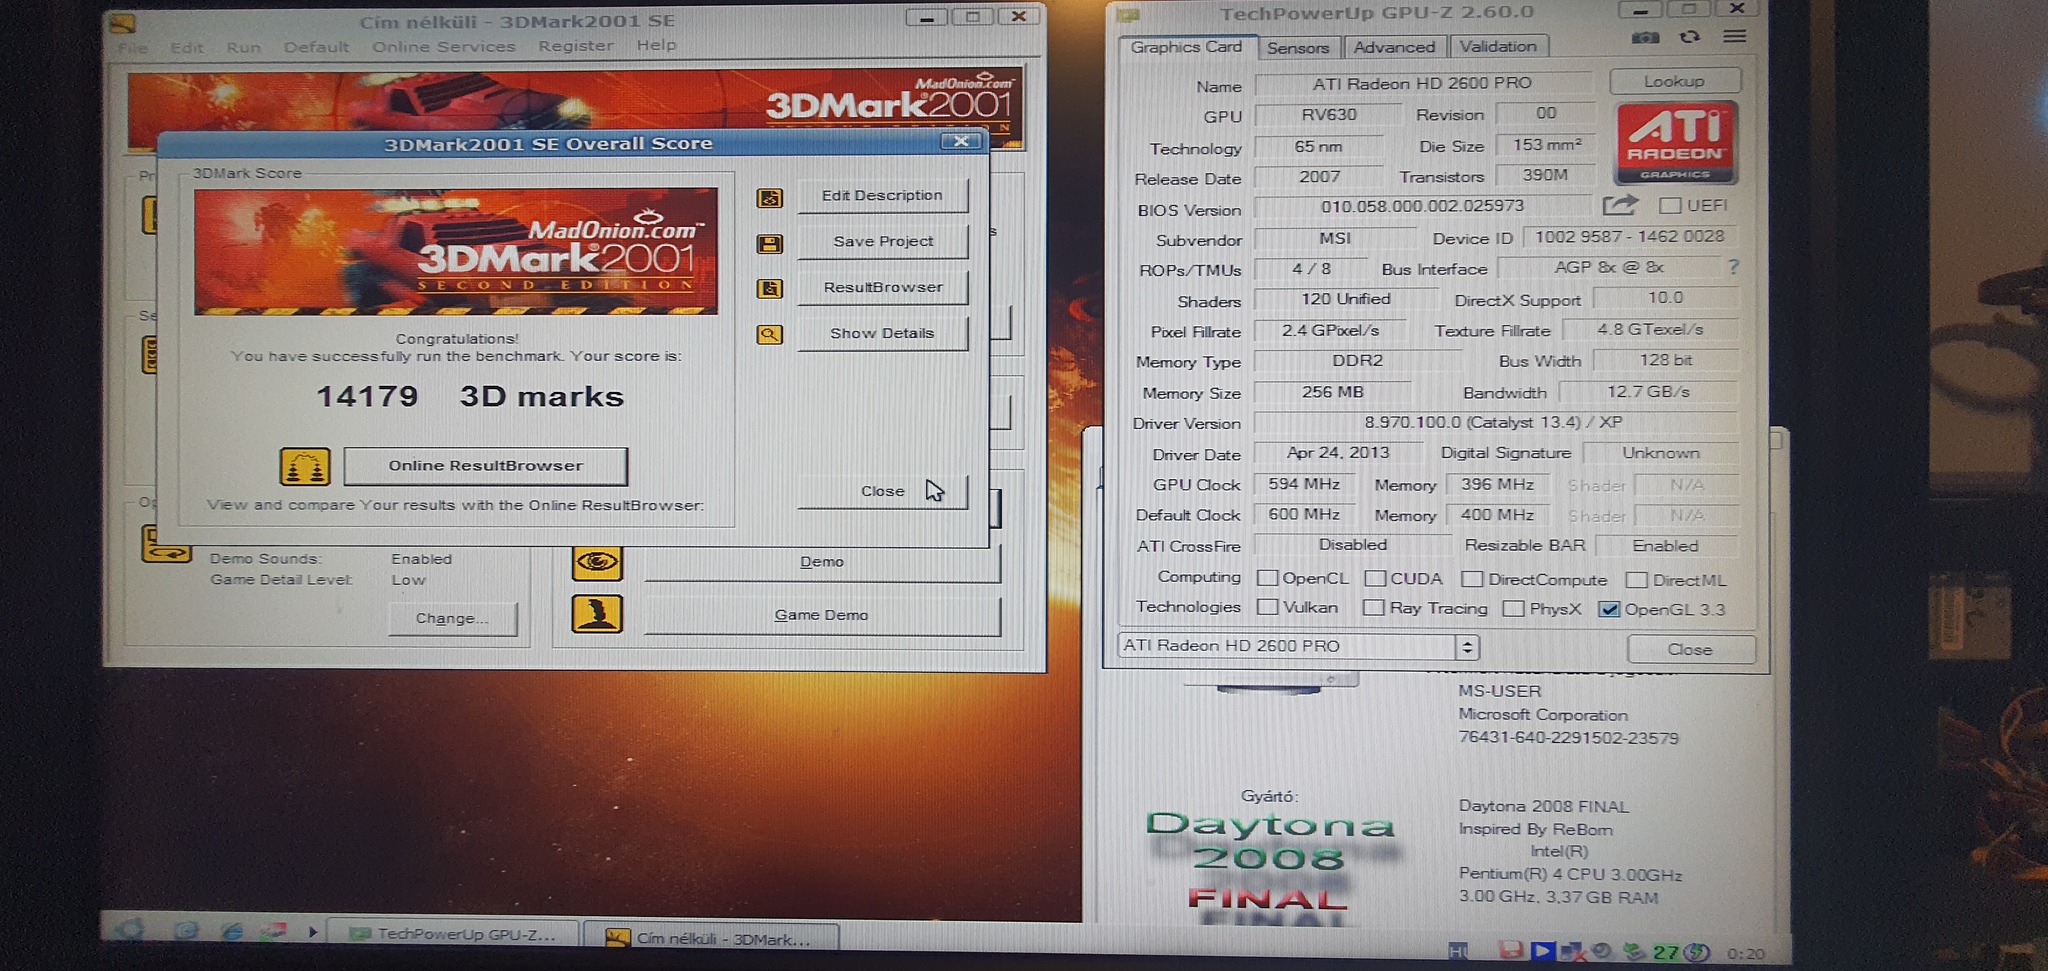Open the Register menu in 3DMark2001
Screen dimensions: 2048x971
[576, 46]
